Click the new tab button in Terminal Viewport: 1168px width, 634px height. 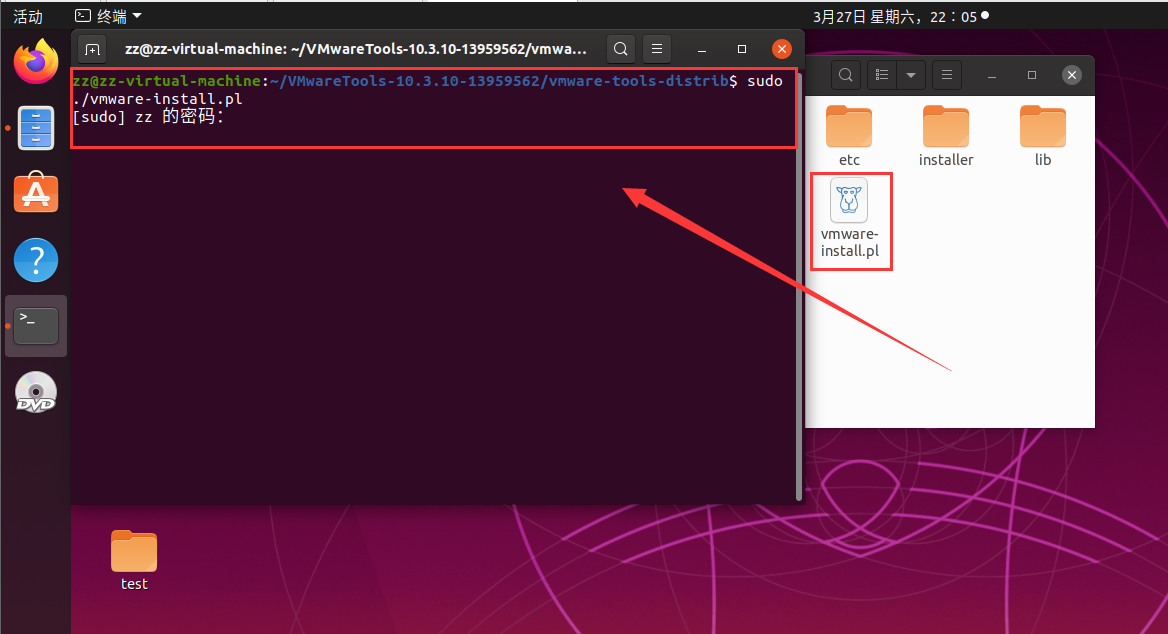[92, 49]
